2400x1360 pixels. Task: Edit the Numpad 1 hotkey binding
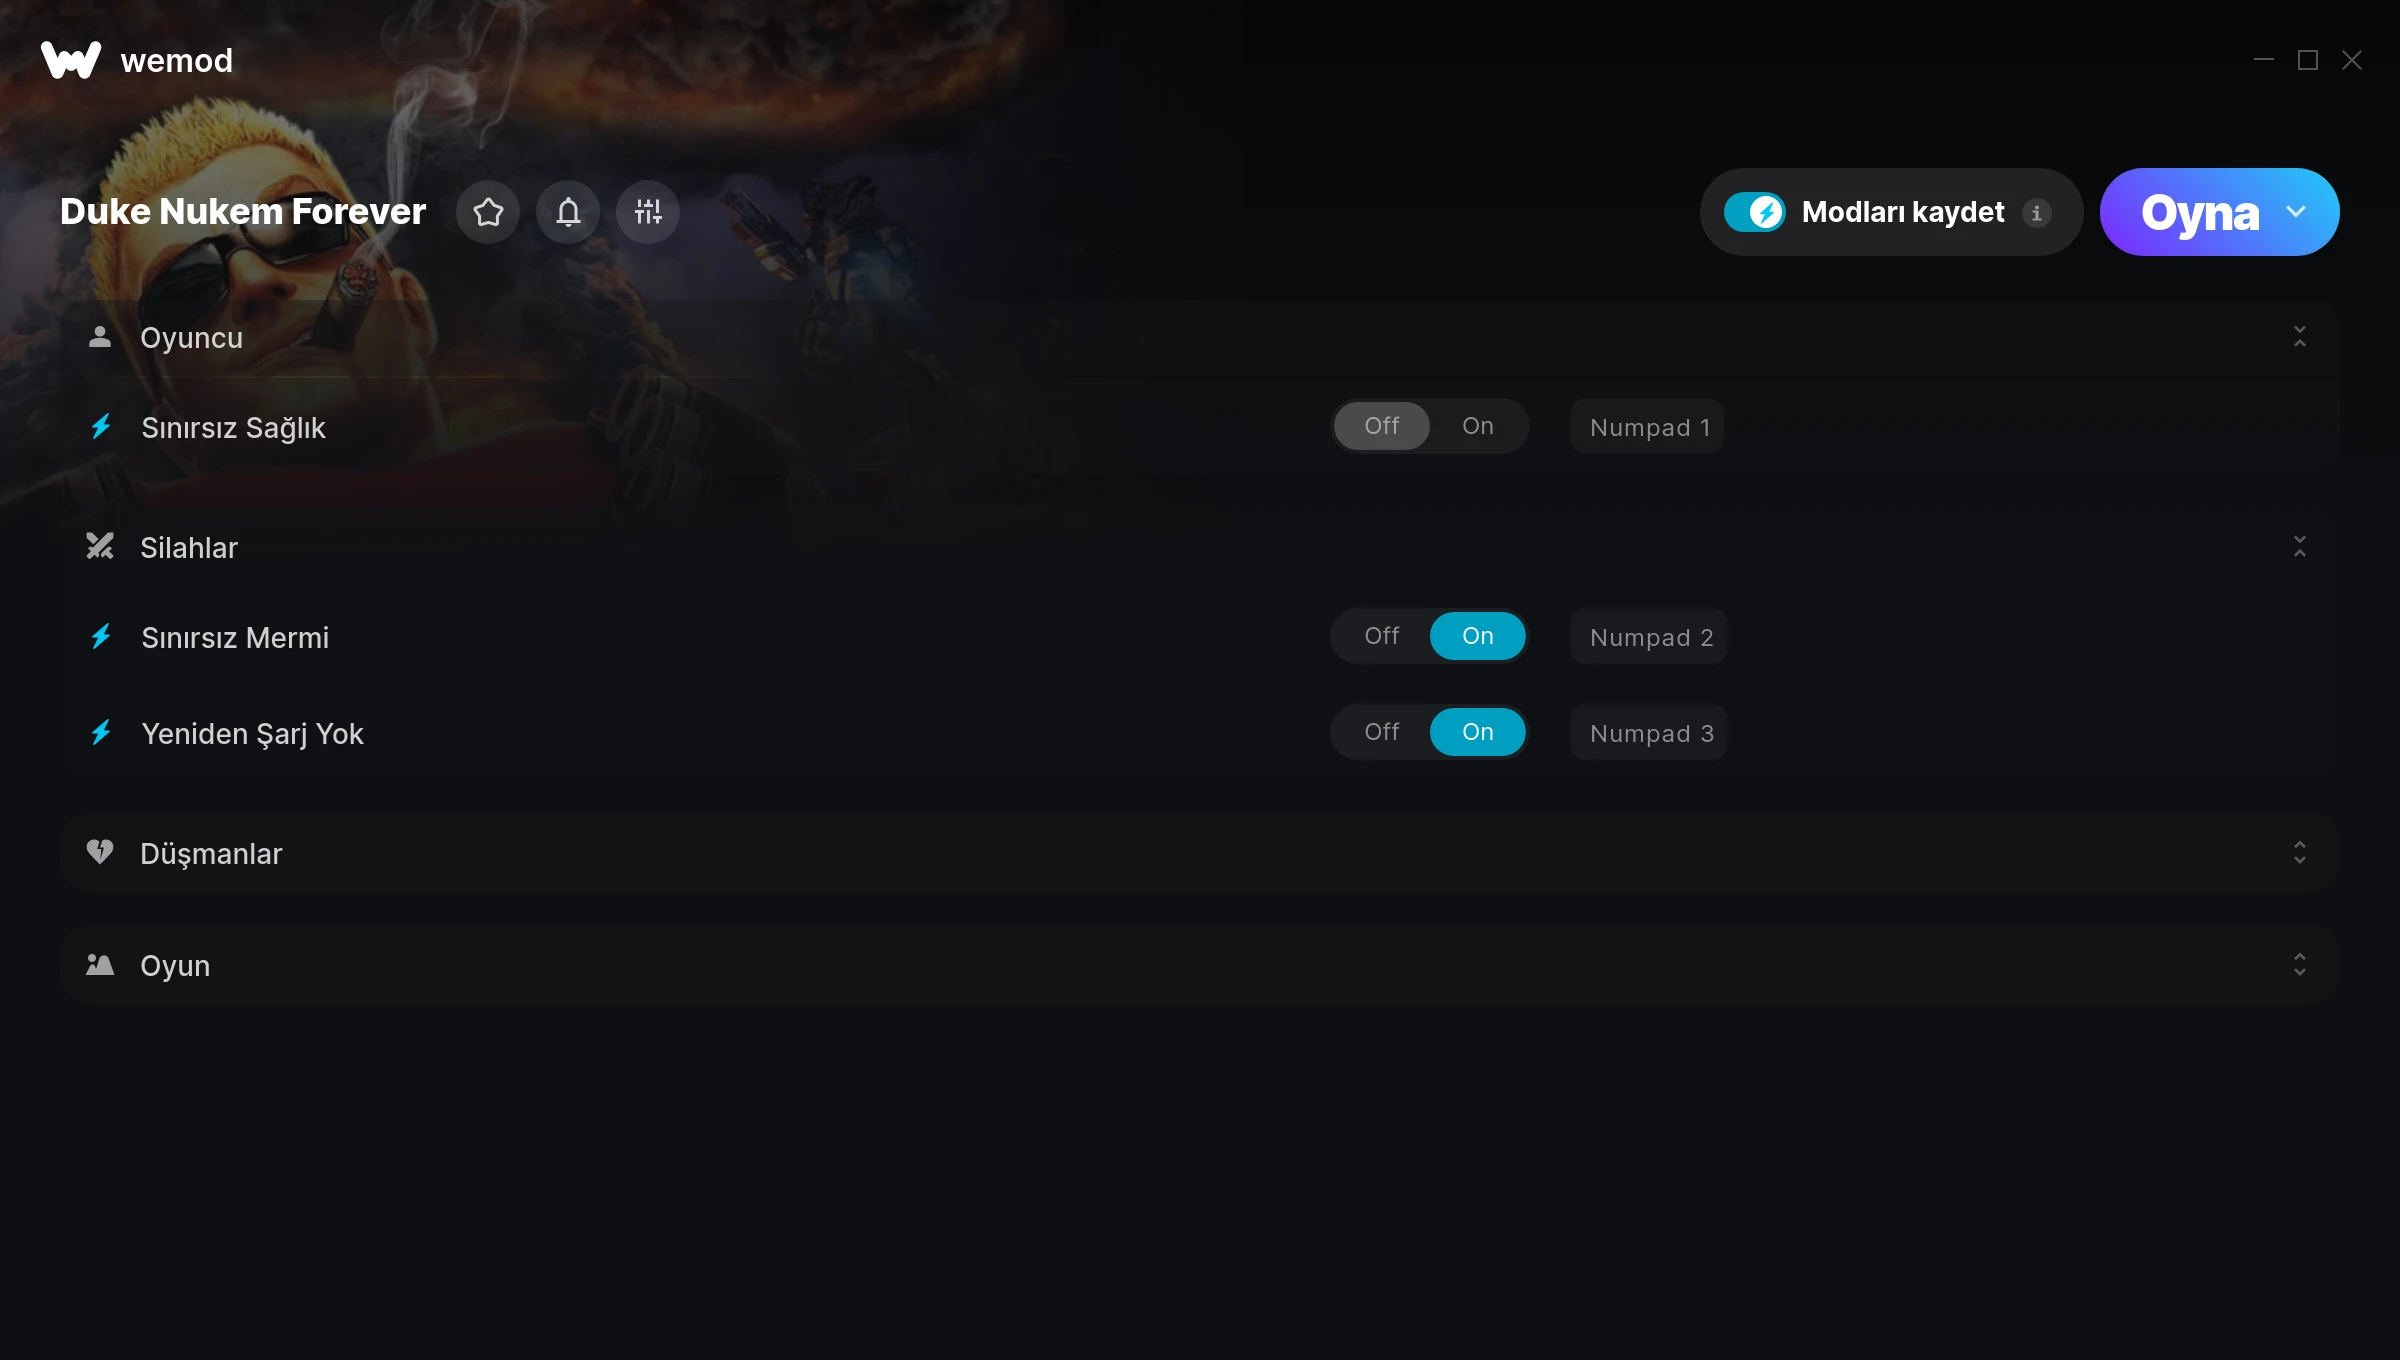coord(1648,427)
